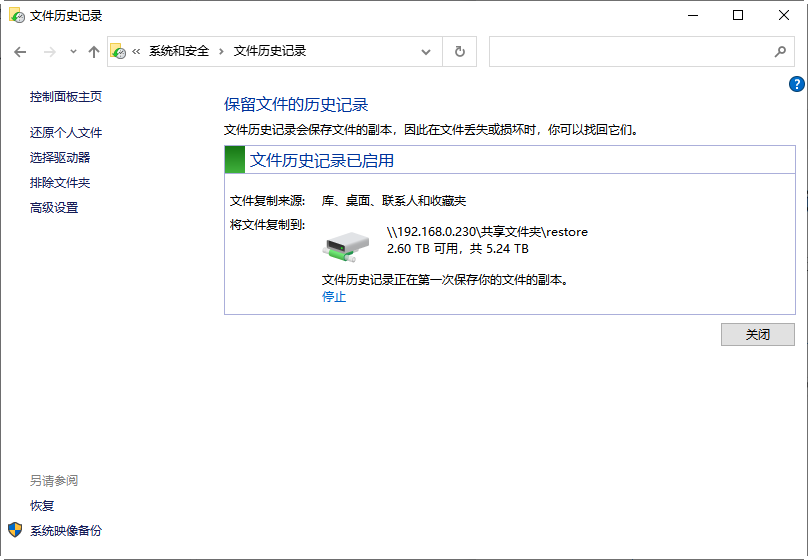808x560 pixels.
Task: Open 控制面板主页
Action: pos(66,97)
